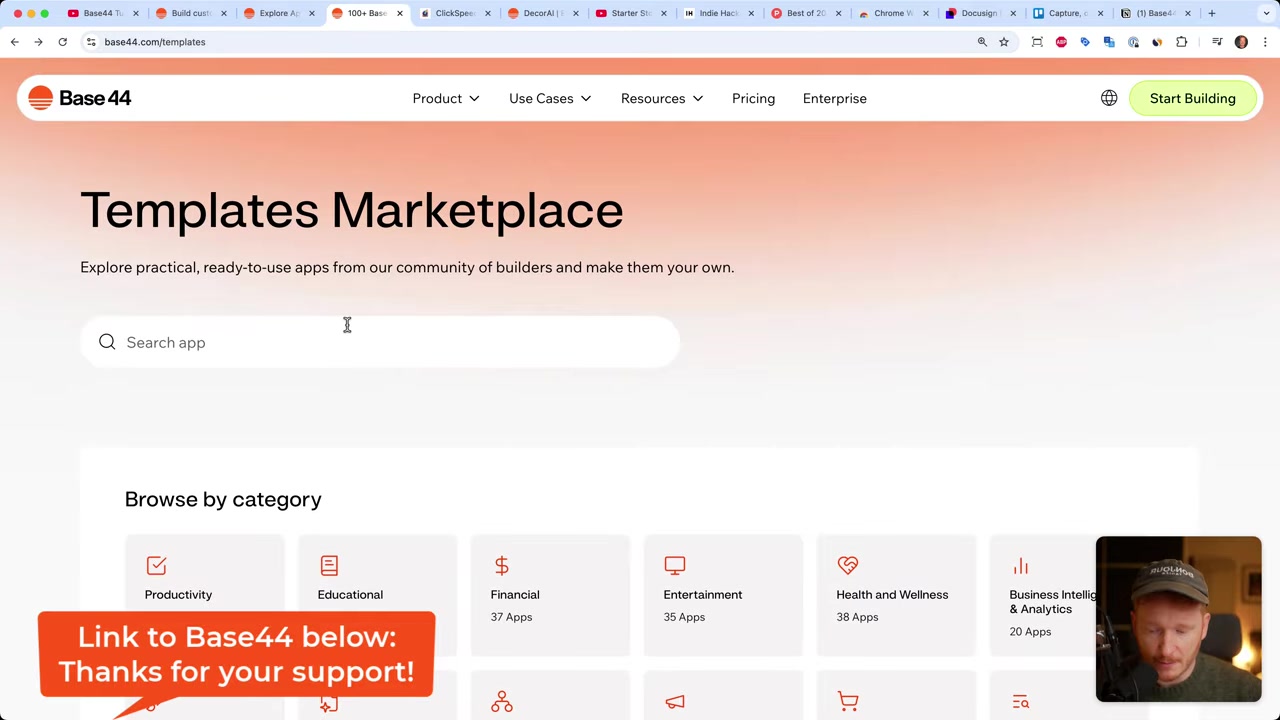Open the Financial 37 Apps category card

pos(550,596)
